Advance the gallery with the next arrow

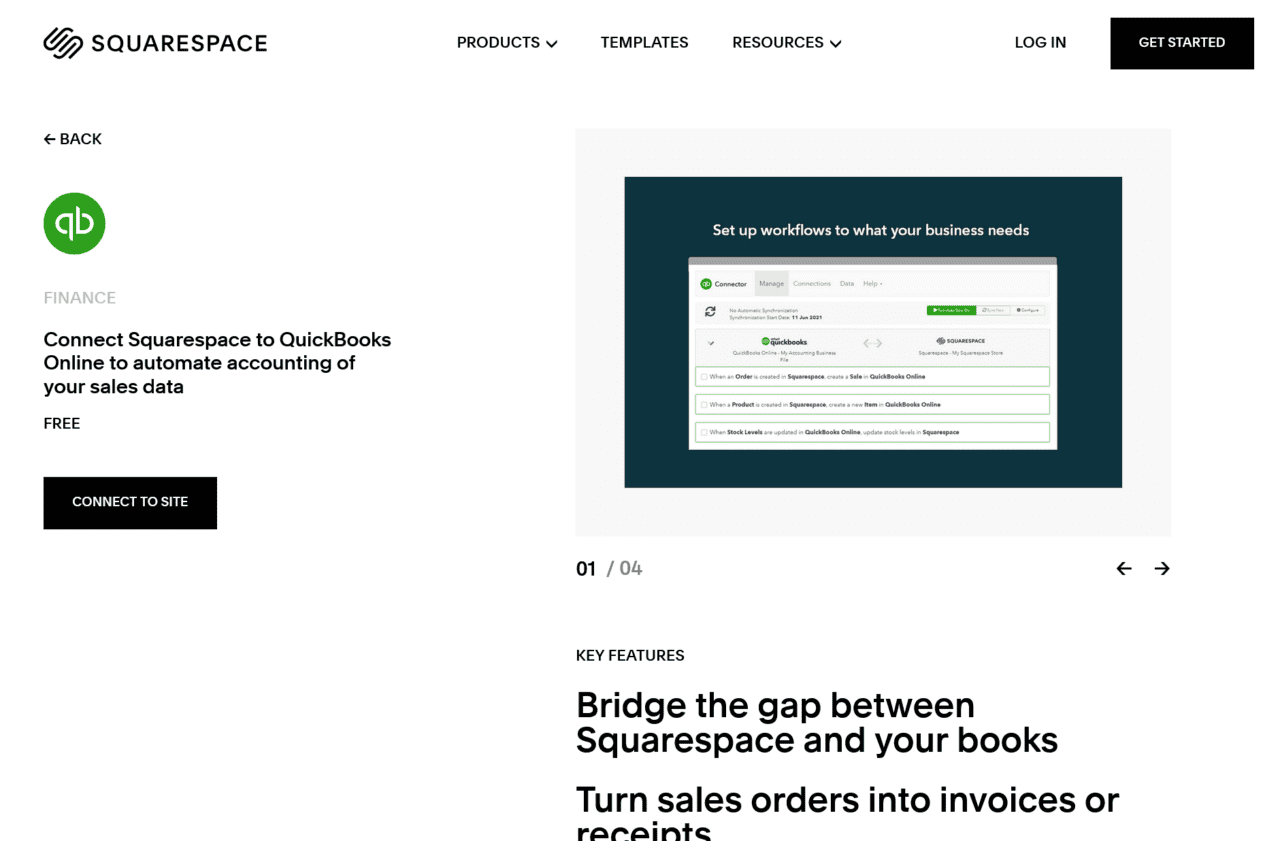point(1162,568)
